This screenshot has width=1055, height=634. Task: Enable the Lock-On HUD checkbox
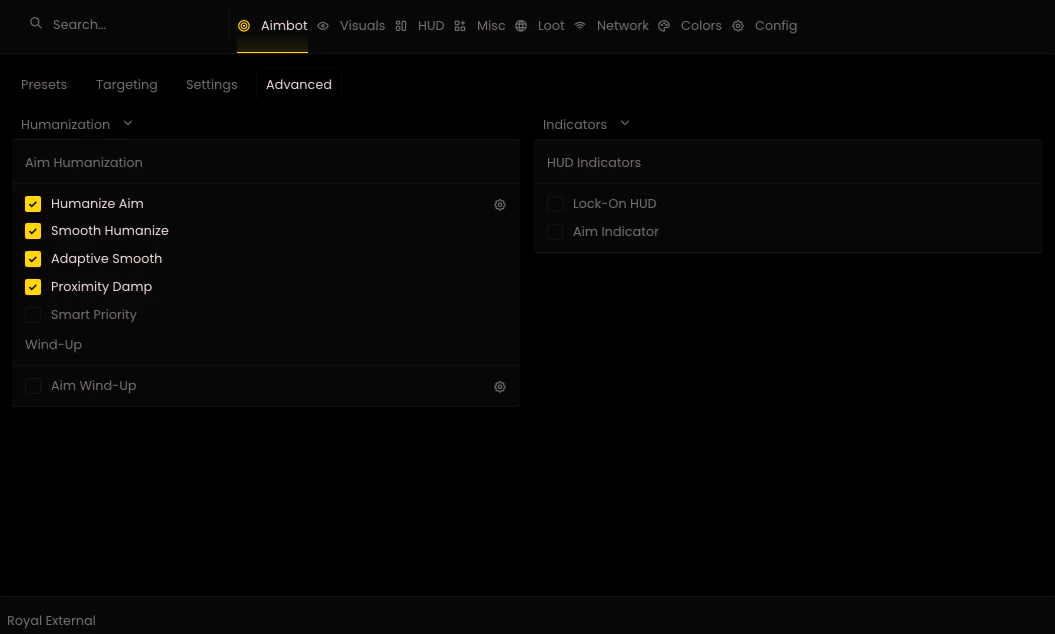pos(555,203)
